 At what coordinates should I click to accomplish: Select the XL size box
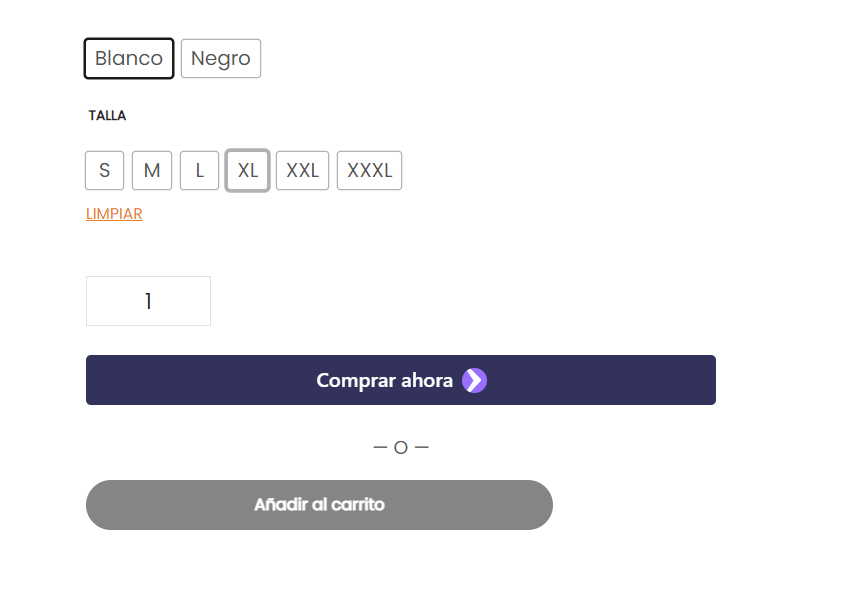248,170
